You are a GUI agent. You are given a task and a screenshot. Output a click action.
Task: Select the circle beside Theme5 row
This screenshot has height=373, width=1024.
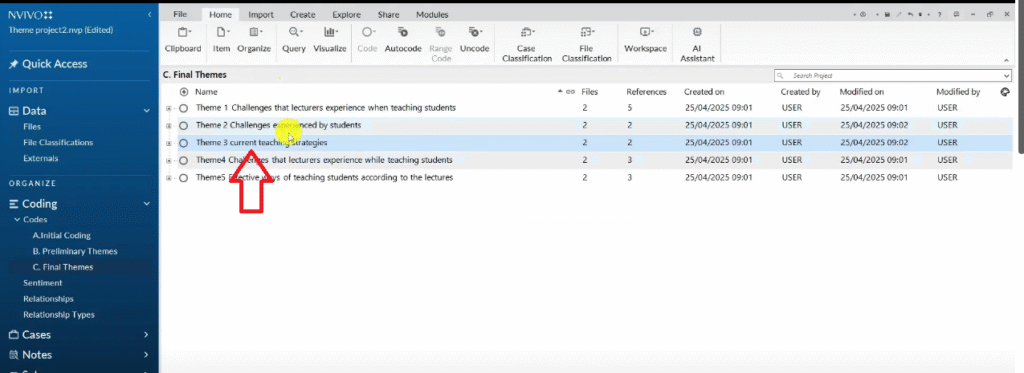click(184, 178)
